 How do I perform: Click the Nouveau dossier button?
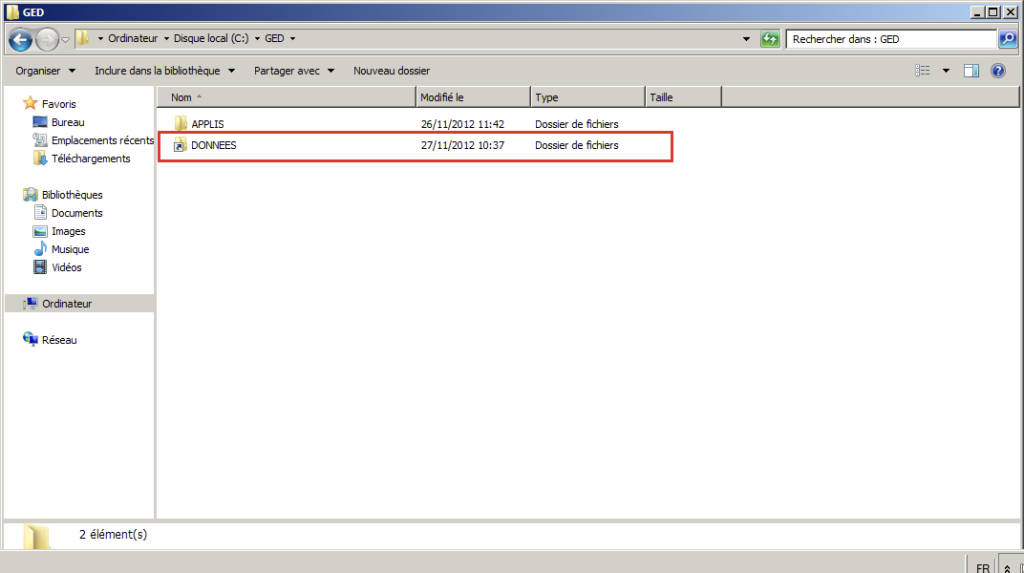coord(391,71)
